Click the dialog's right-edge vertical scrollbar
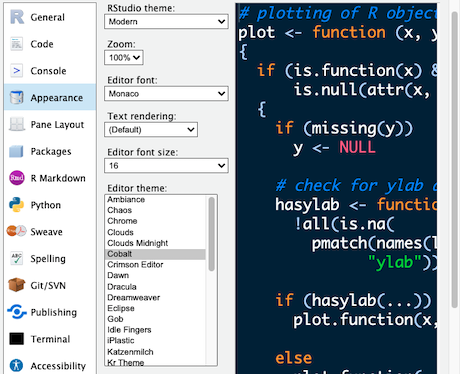The height and width of the screenshot is (374, 460). 454,160
